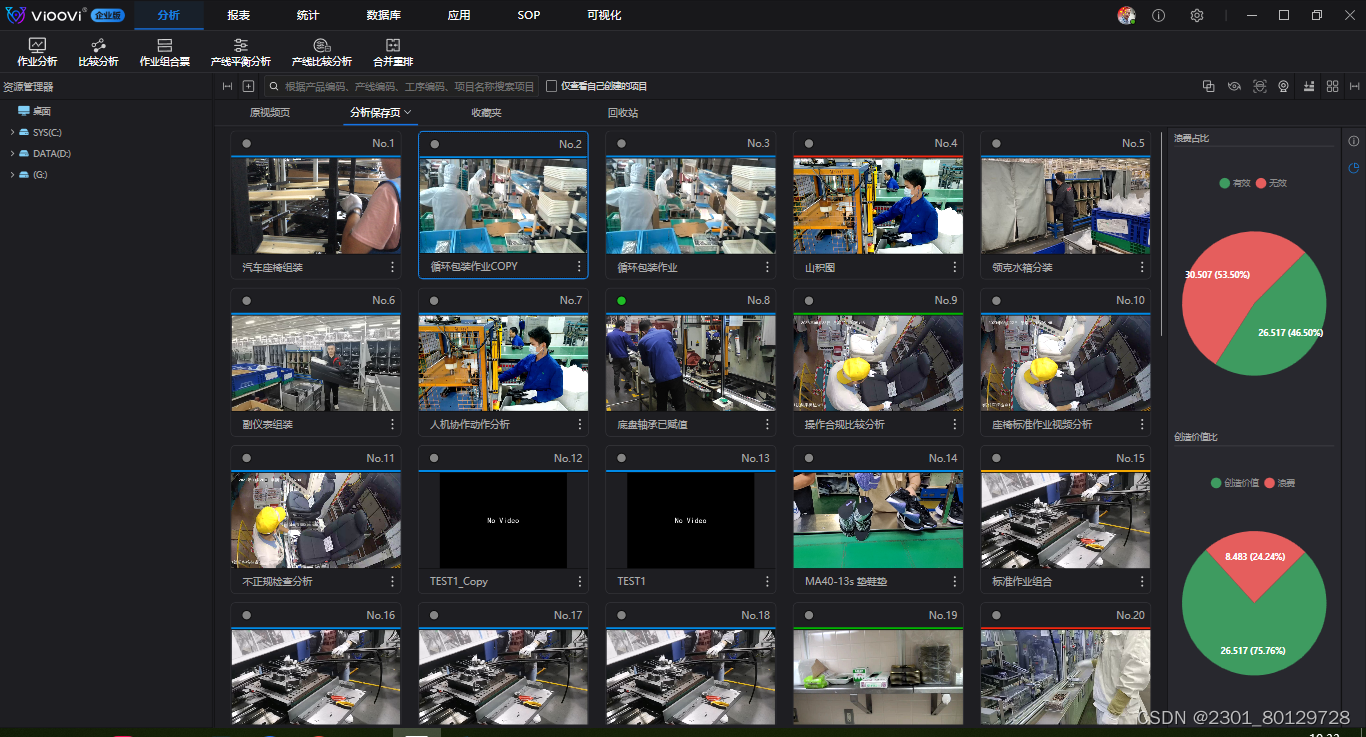Click the search magnifier icon

pos(273,86)
